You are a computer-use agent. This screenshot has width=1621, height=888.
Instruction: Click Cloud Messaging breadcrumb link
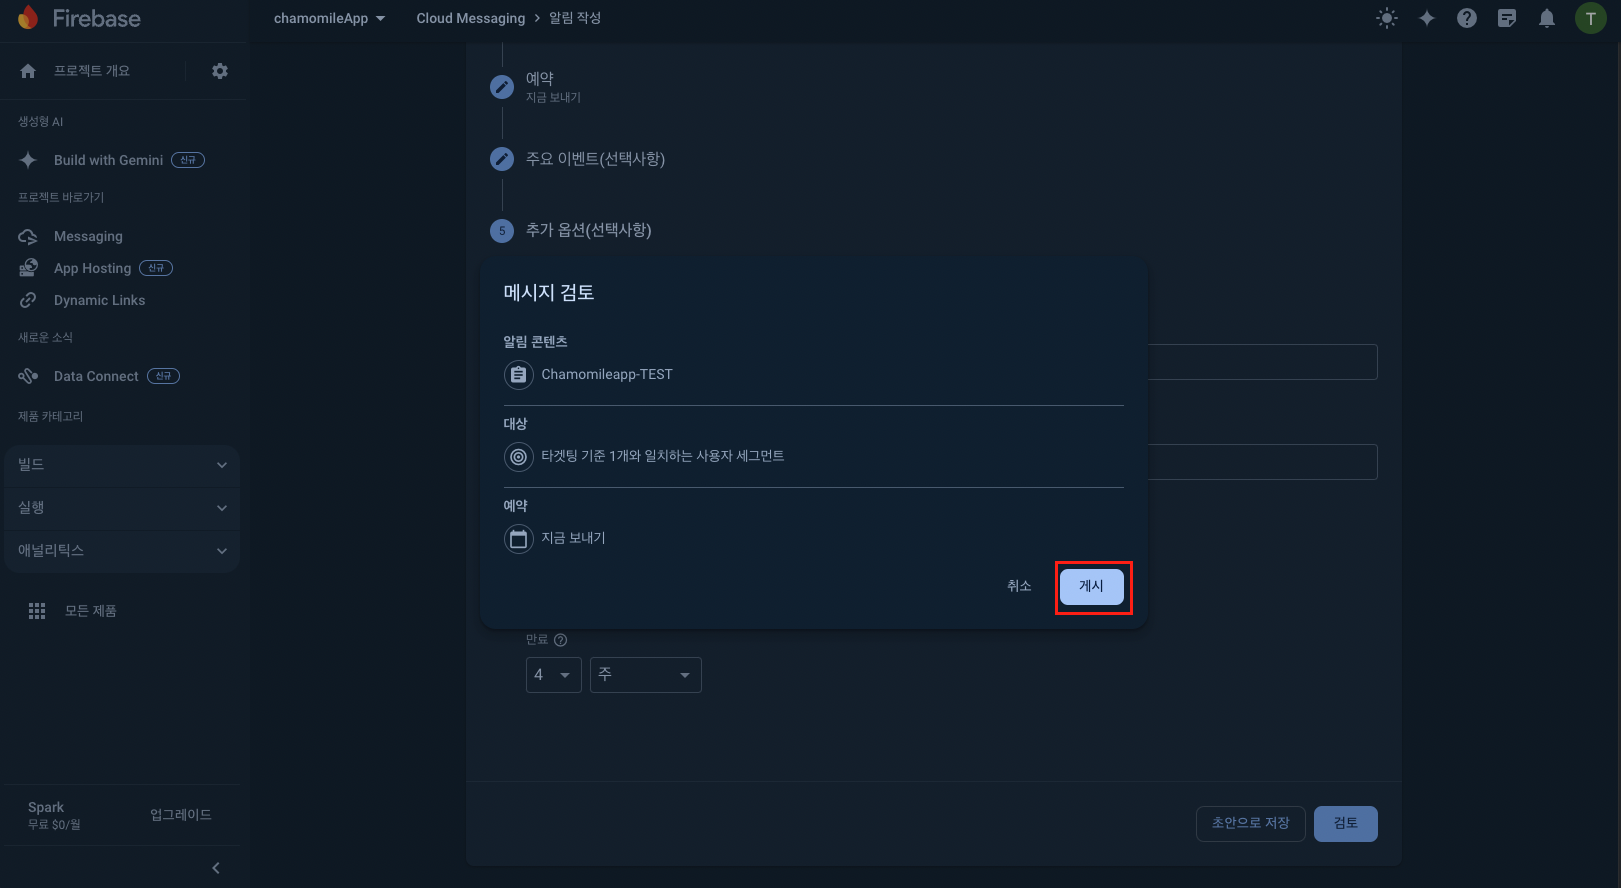[x=470, y=18]
